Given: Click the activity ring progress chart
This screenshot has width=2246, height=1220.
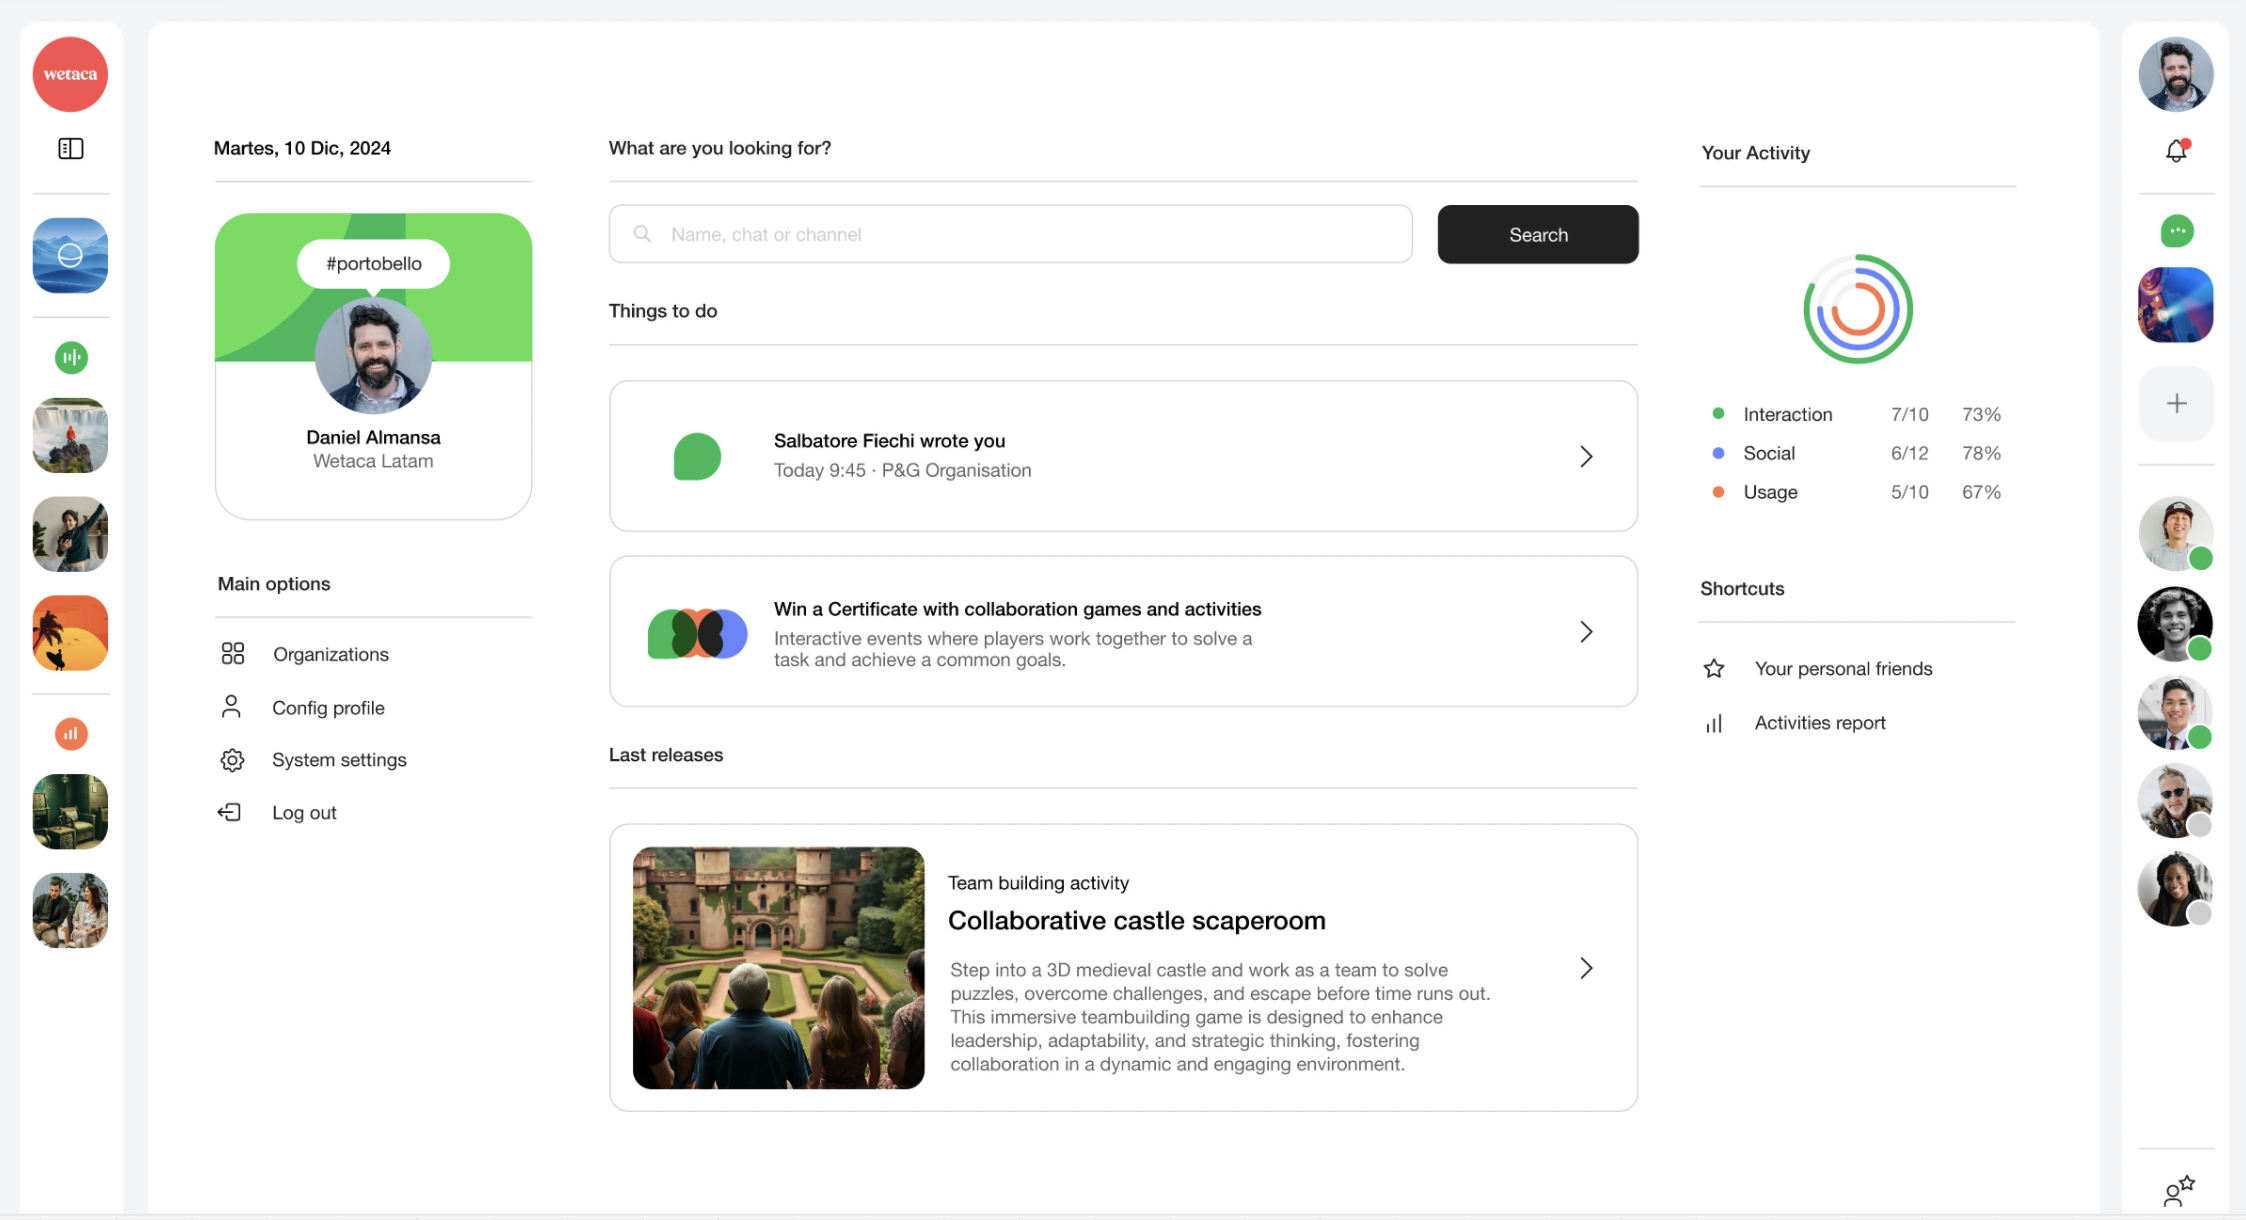Looking at the screenshot, I should 1857,309.
